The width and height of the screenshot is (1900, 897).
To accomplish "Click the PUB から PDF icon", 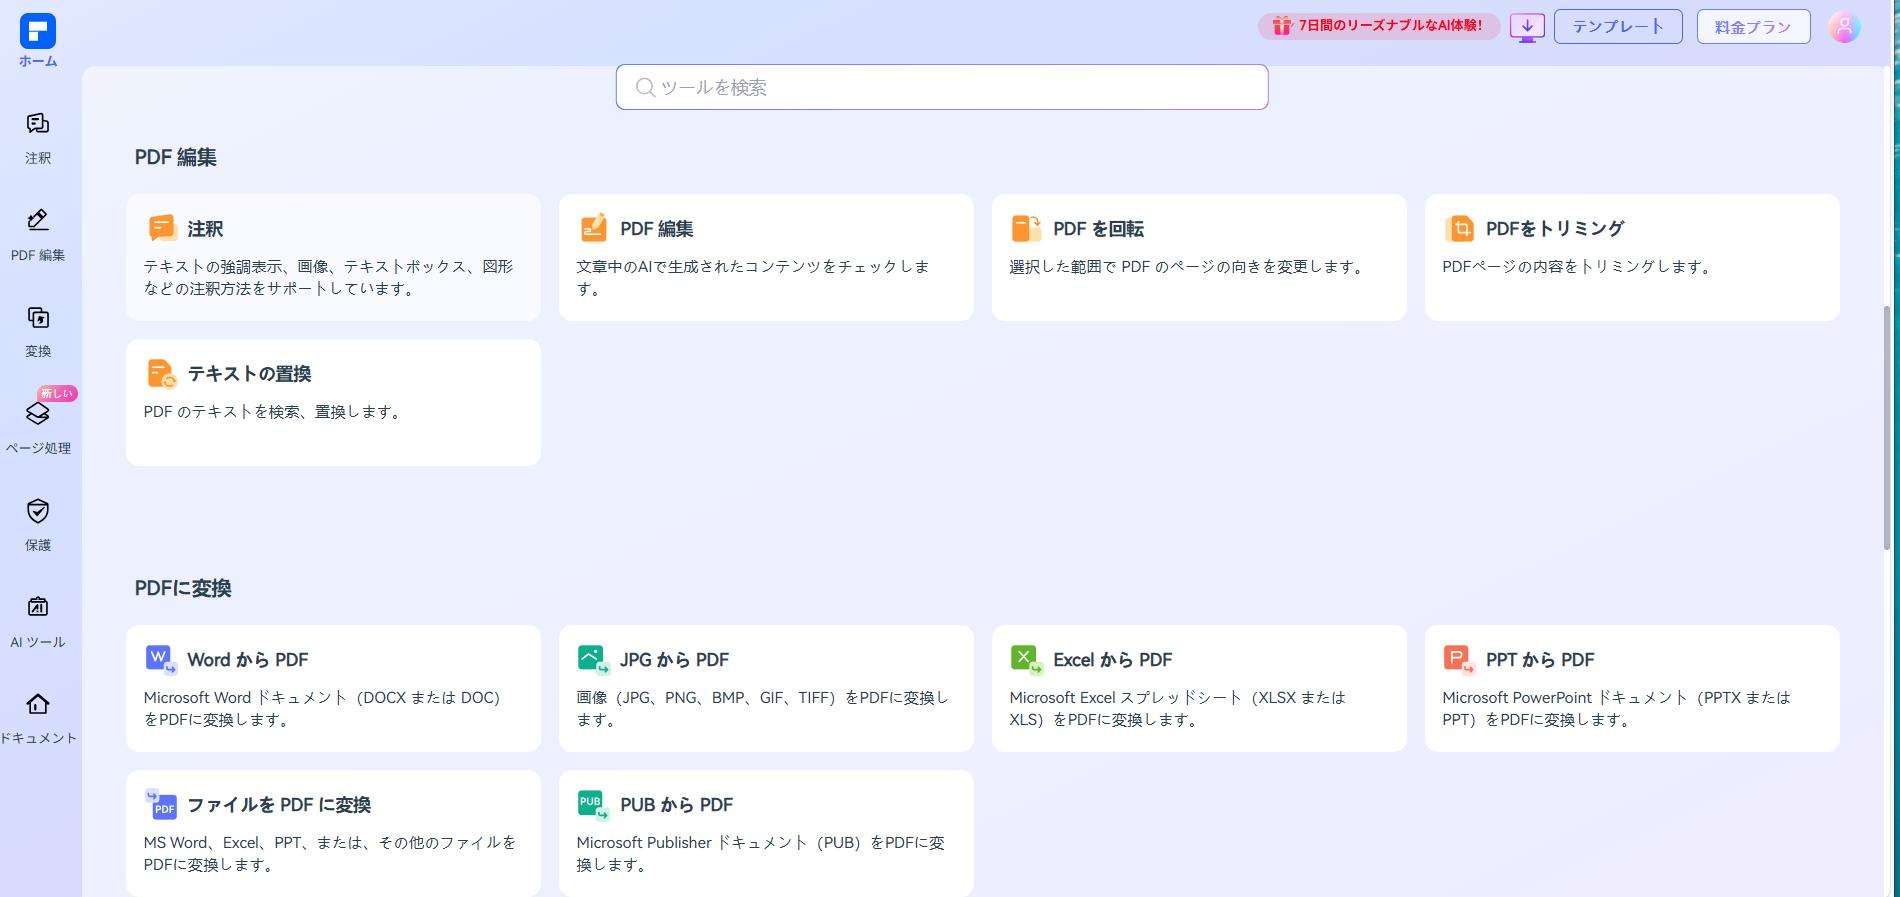I will (x=594, y=804).
